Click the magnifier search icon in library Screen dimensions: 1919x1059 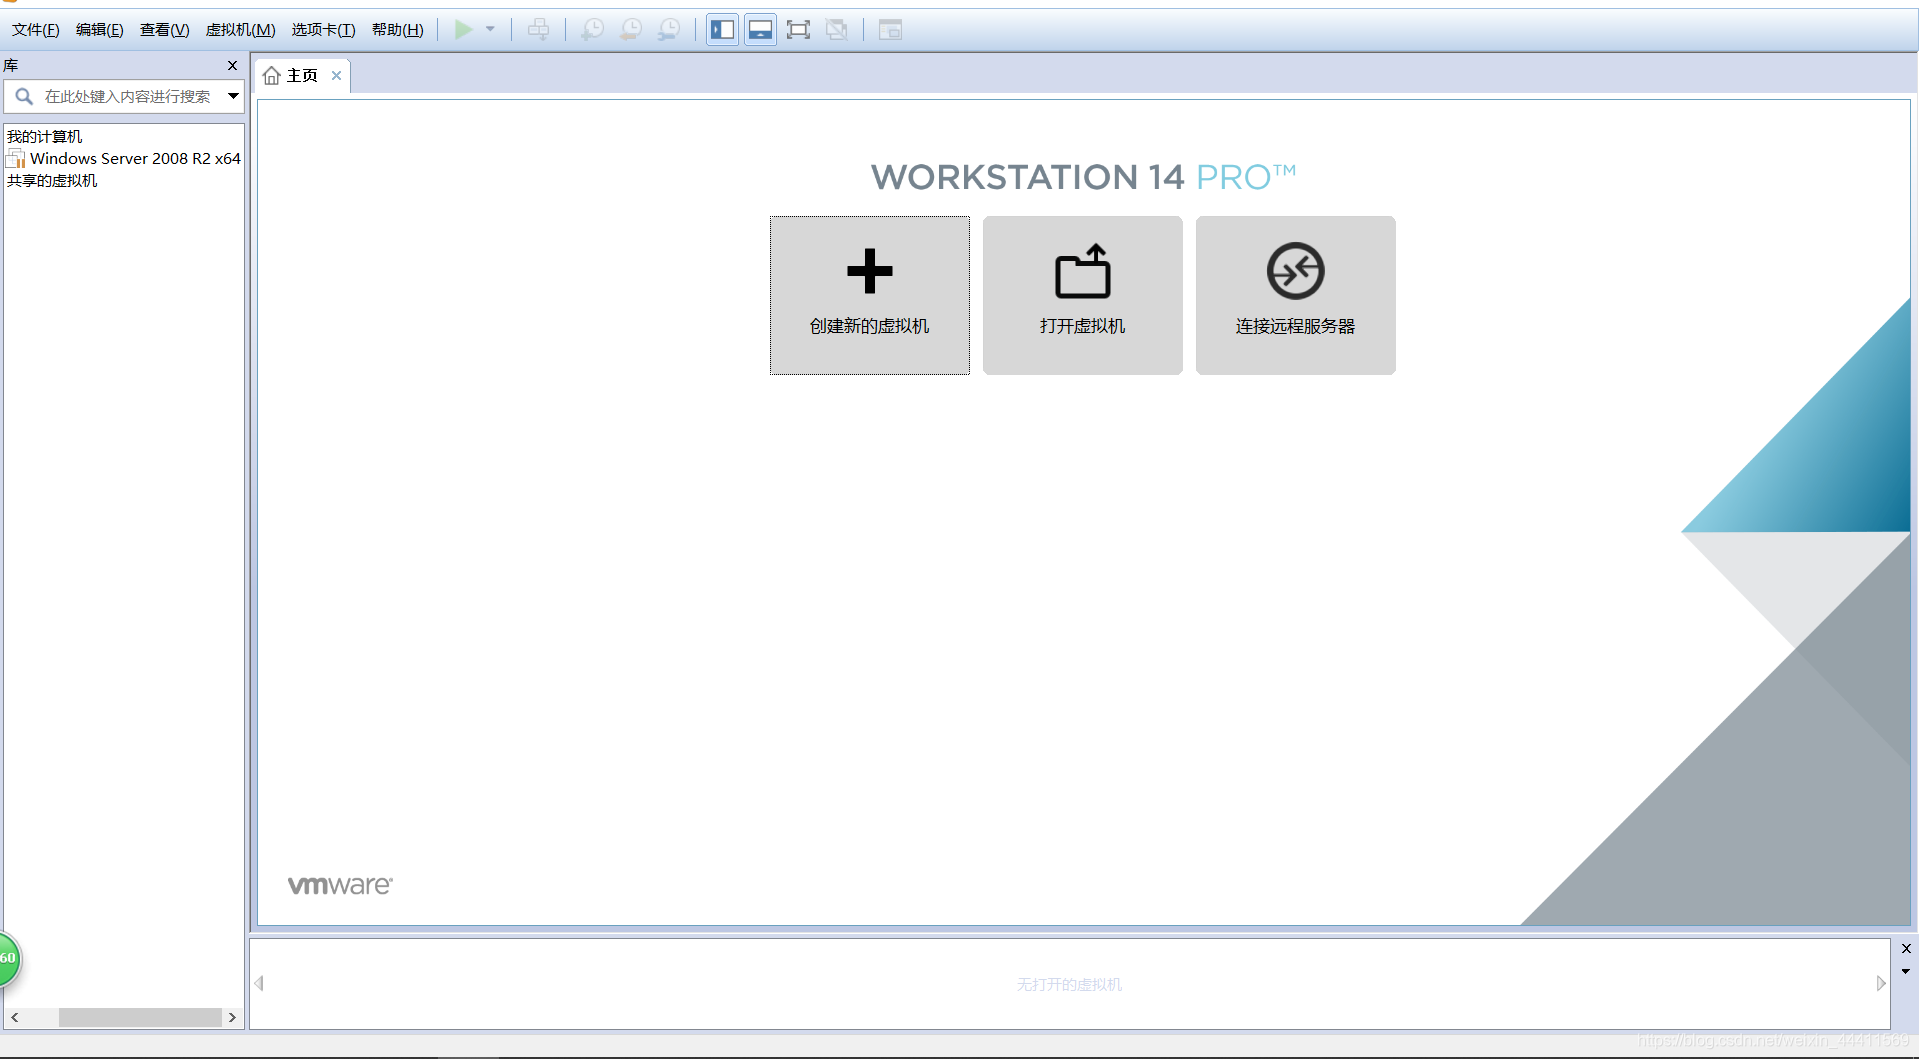coord(24,96)
